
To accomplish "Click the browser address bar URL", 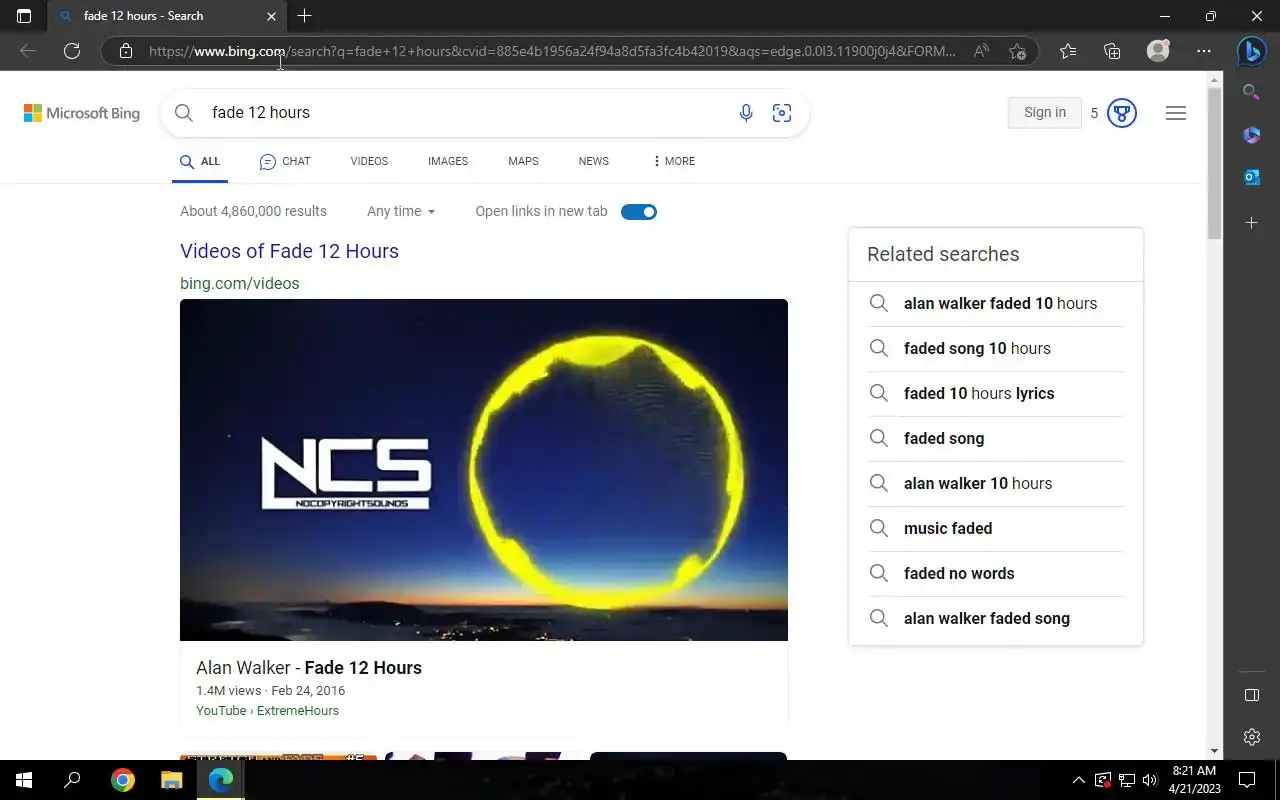I will [552, 51].
